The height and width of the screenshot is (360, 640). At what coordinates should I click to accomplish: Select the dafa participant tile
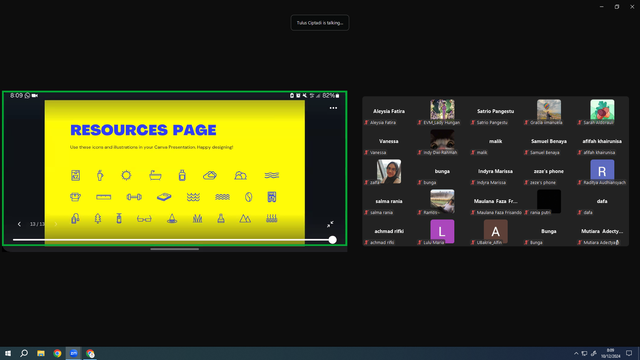602,202
